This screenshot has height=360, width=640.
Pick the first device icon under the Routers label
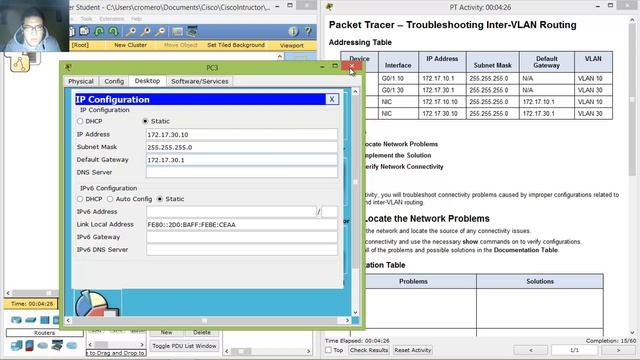(x=16, y=346)
